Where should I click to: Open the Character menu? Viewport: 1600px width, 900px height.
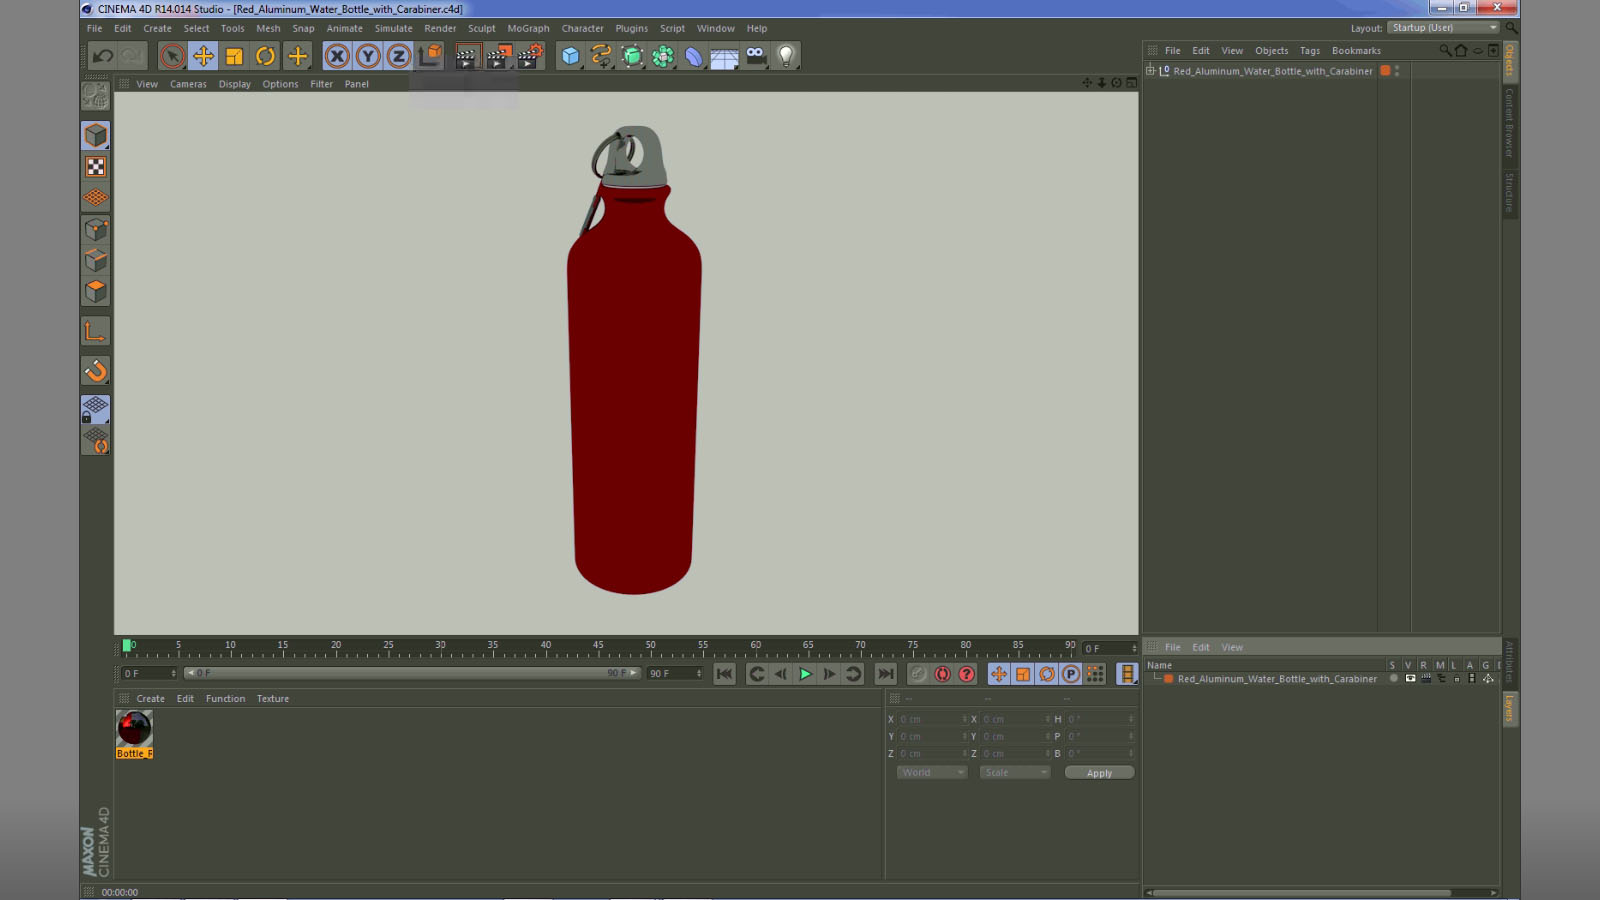pyautogui.click(x=582, y=28)
